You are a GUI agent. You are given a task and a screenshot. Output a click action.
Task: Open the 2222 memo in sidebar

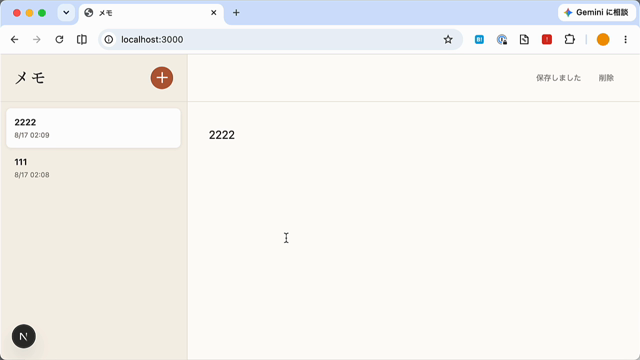pyautogui.click(x=93, y=128)
